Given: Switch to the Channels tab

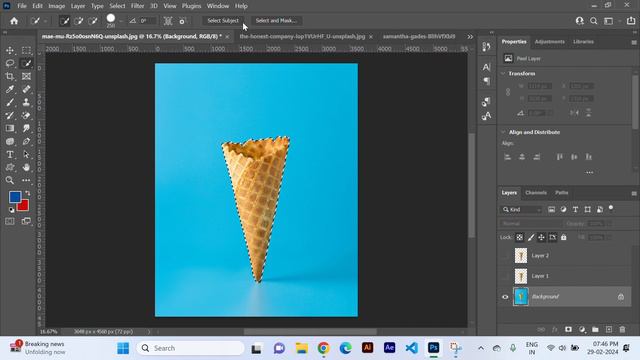Looking at the screenshot, I should pyautogui.click(x=536, y=193).
